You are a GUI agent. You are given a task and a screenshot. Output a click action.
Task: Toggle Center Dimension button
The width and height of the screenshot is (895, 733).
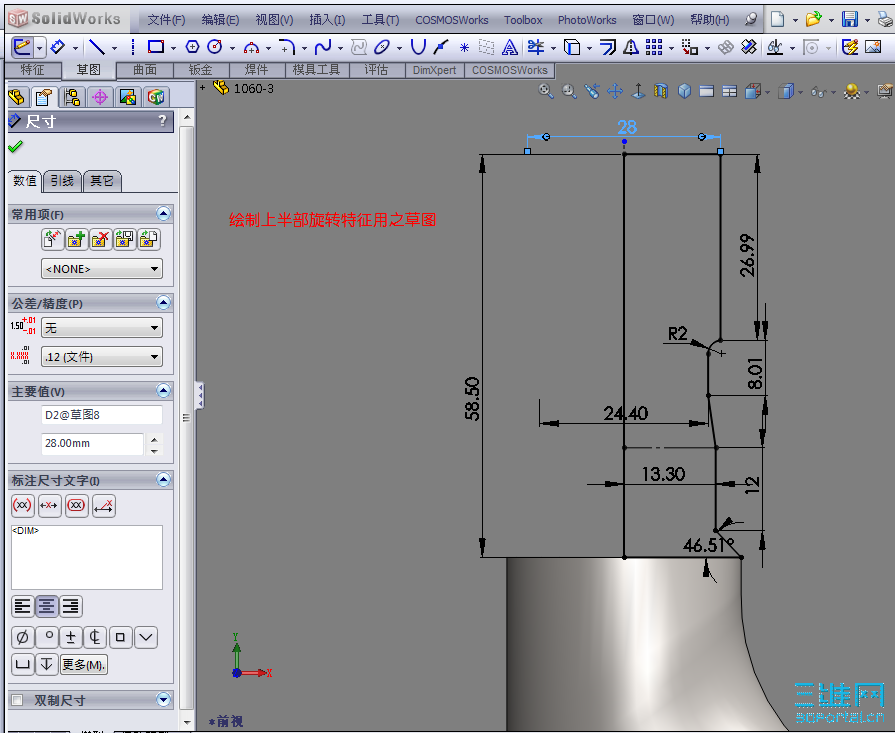(50, 505)
